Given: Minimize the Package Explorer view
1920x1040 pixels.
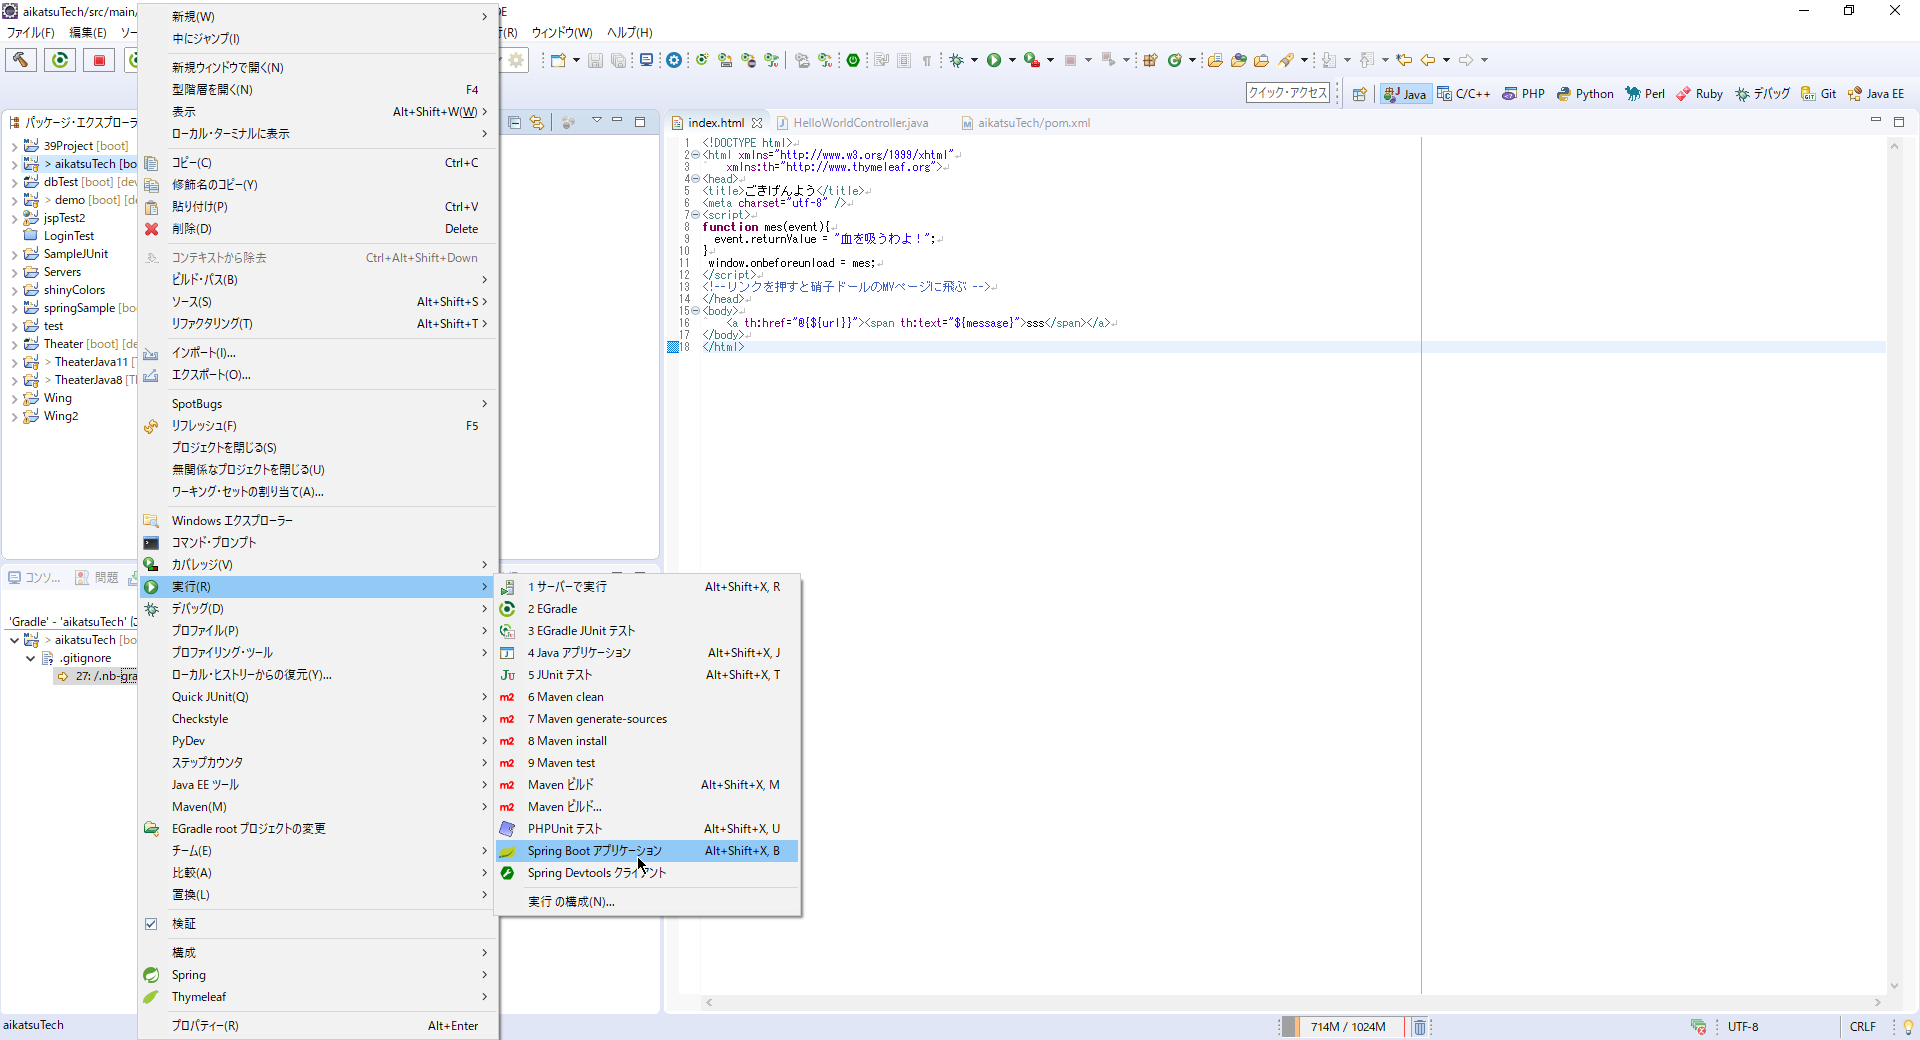Looking at the screenshot, I should click(x=617, y=121).
